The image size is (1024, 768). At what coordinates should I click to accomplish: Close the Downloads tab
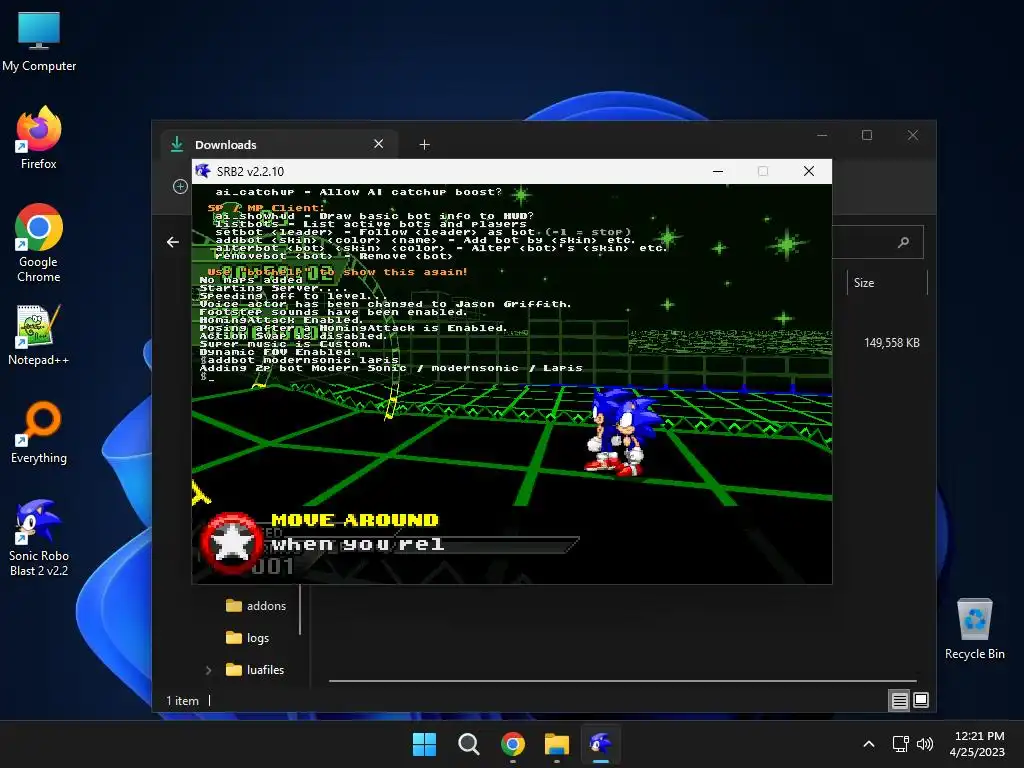point(378,144)
